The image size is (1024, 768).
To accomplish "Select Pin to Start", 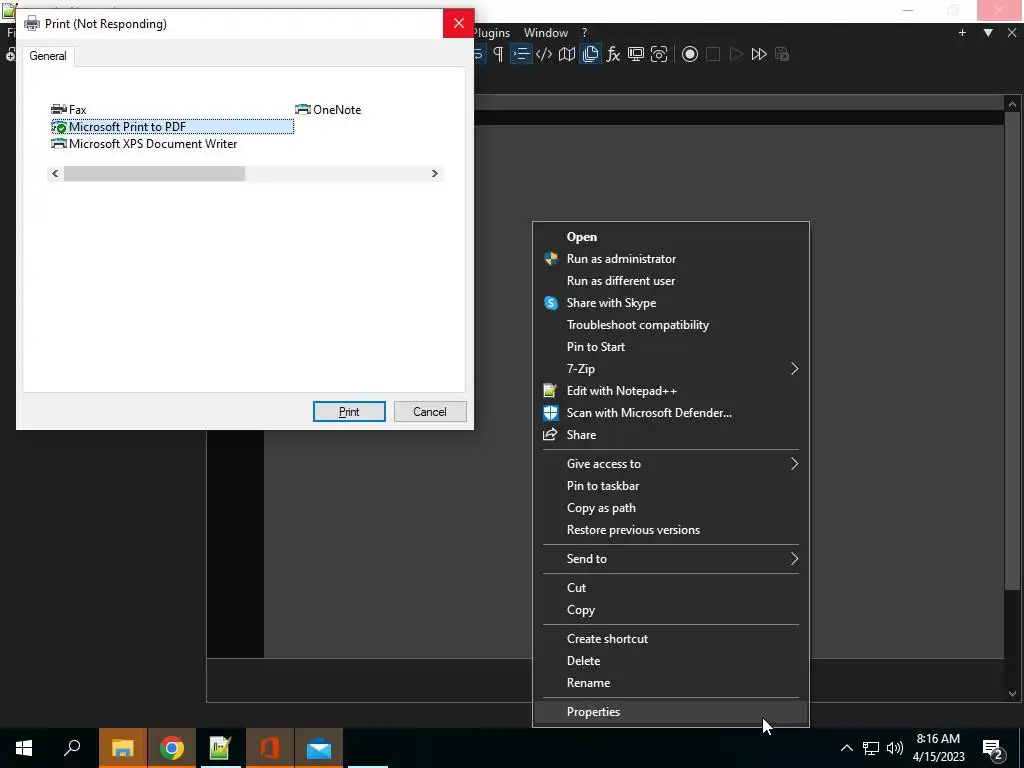I will tap(671, 347).
